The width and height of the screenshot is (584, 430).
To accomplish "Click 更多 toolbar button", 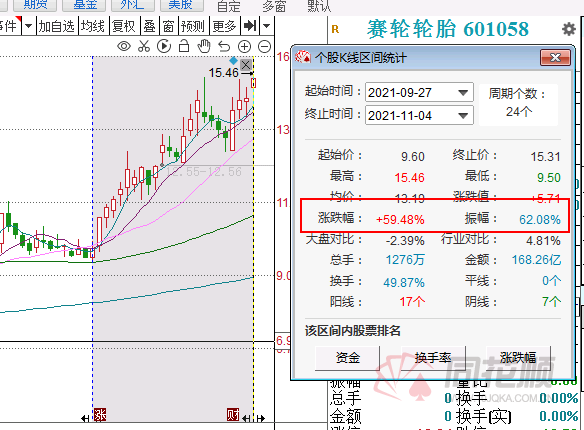I will [x=225, y=26].
